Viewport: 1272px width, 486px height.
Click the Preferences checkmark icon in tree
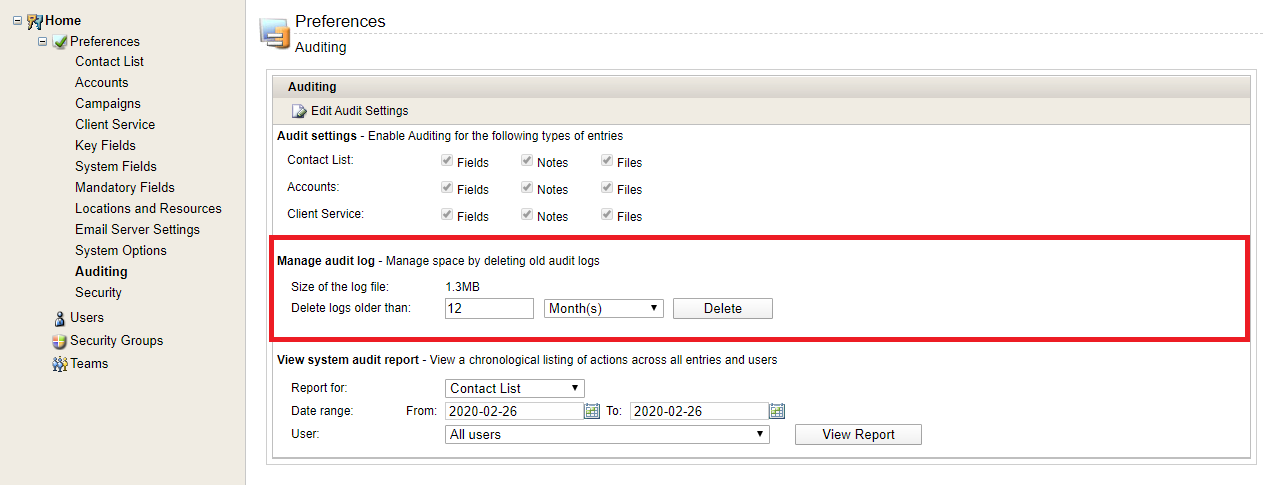tap(60, 42)
